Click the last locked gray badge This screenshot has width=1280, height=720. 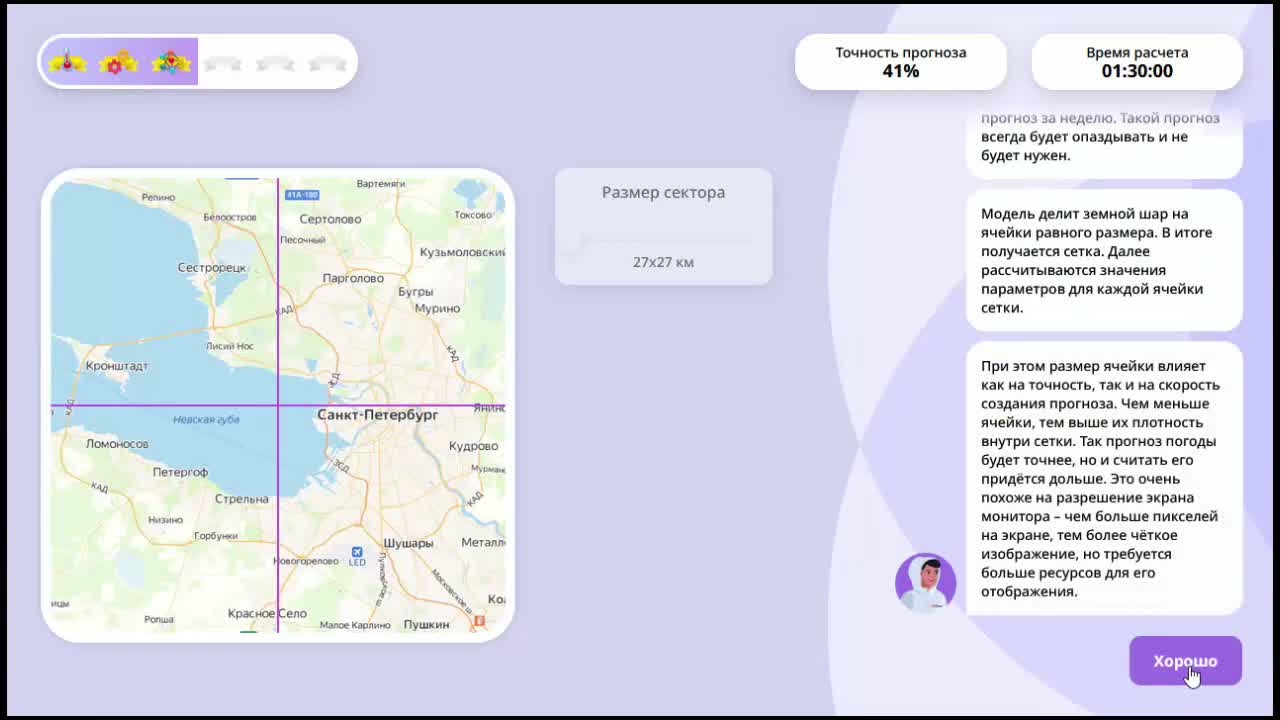coord(327,63)
